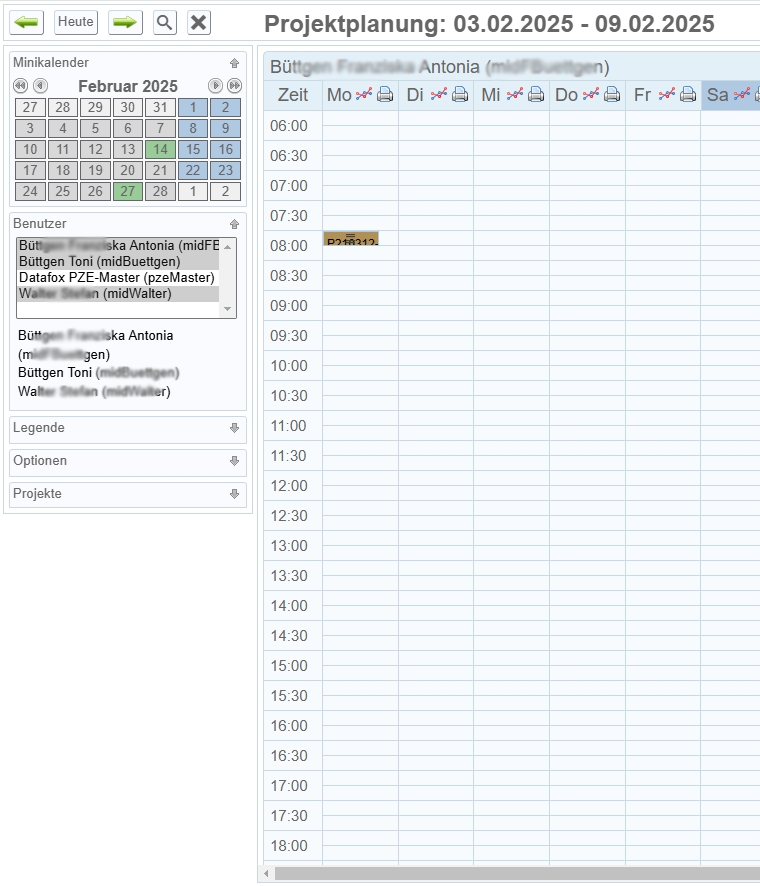This screenshot has width=760, height=886.
Task: Print Tuesday with printer icon
Action: point(460,94)
